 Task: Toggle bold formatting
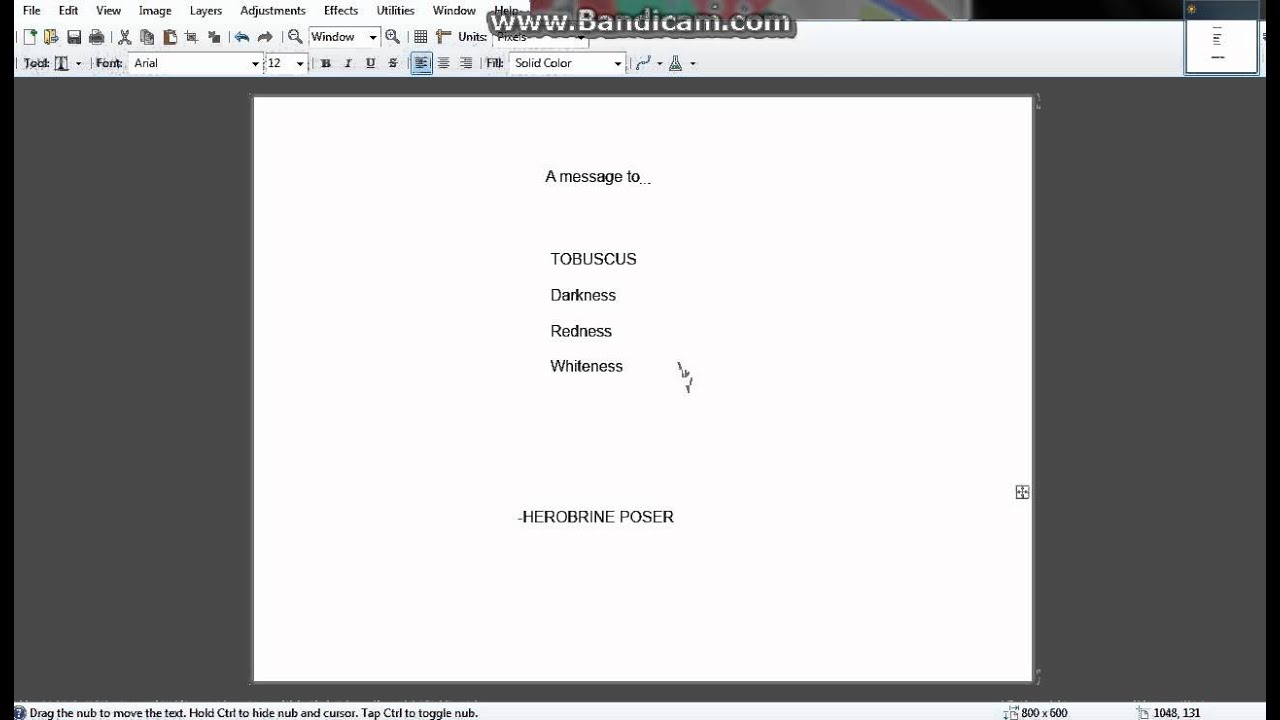pos(326,63)
